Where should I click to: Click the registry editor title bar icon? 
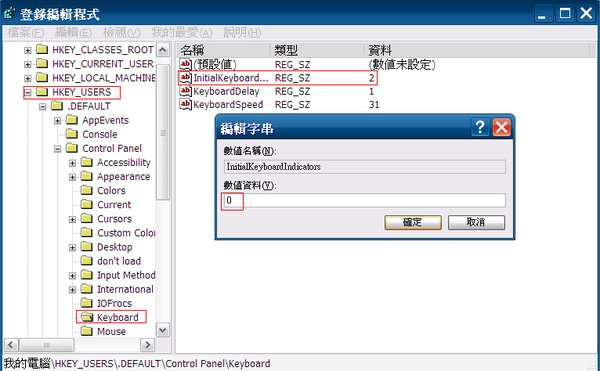(x=9, y=14)
